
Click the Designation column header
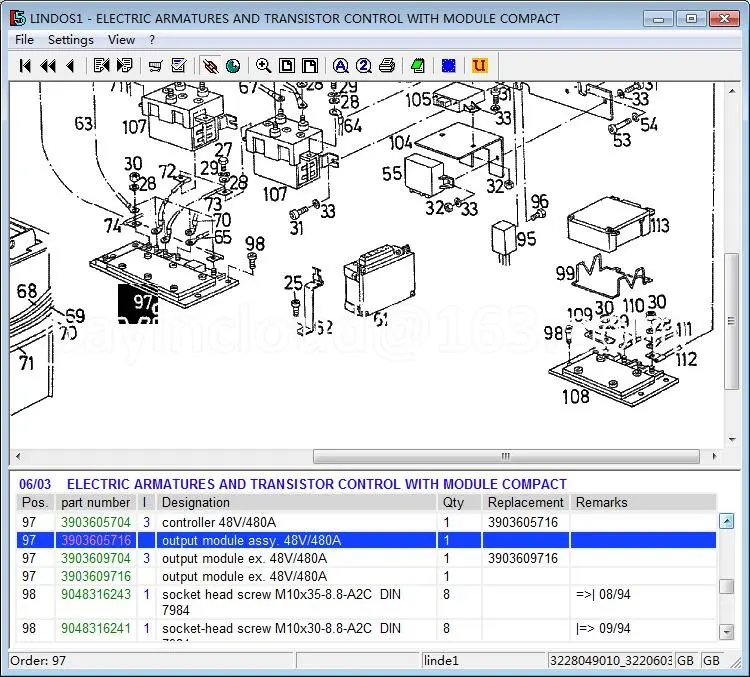[x=297, y=502]
